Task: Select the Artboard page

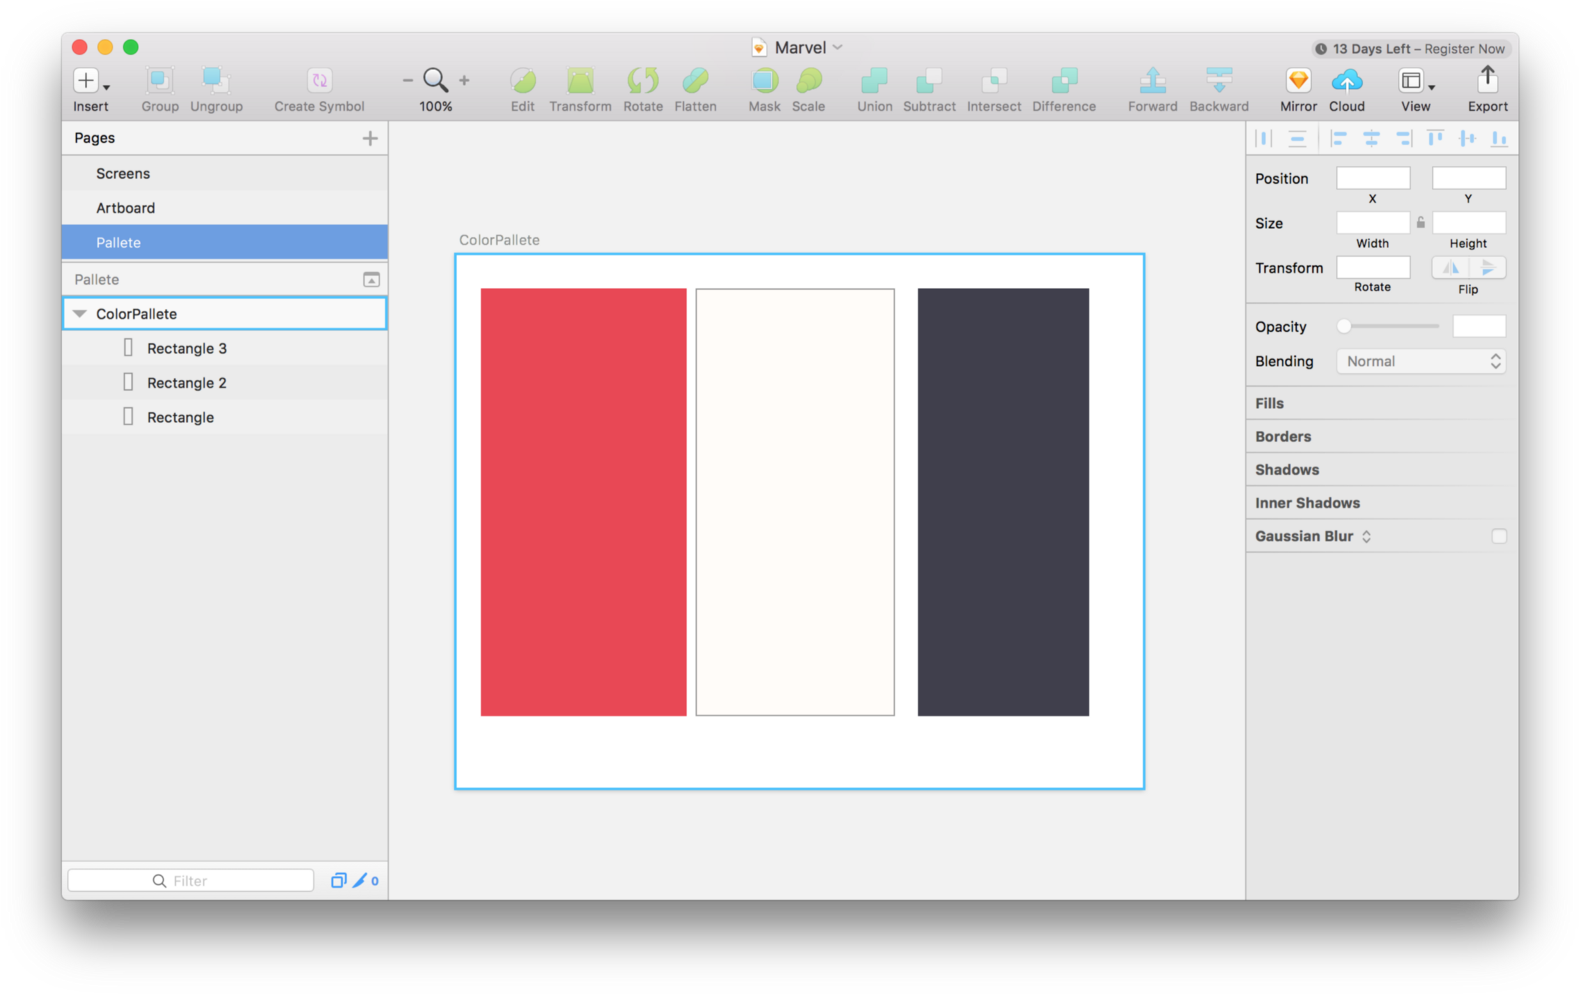Action: (x=126, y=208)
